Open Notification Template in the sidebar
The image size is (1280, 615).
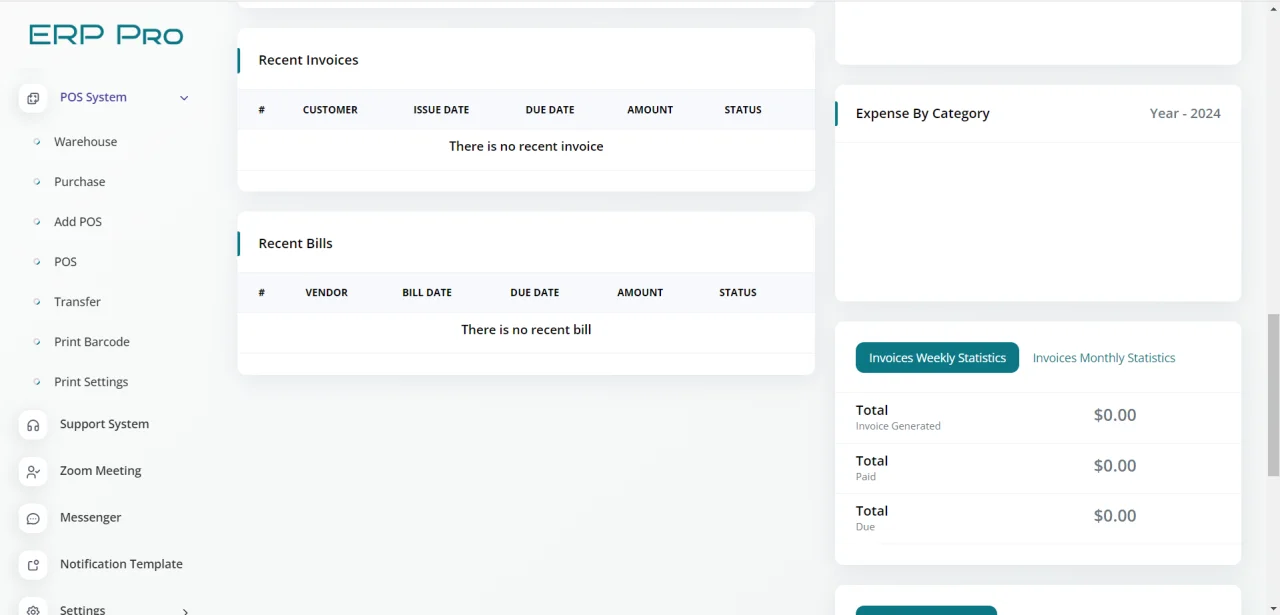click(121, 564)
